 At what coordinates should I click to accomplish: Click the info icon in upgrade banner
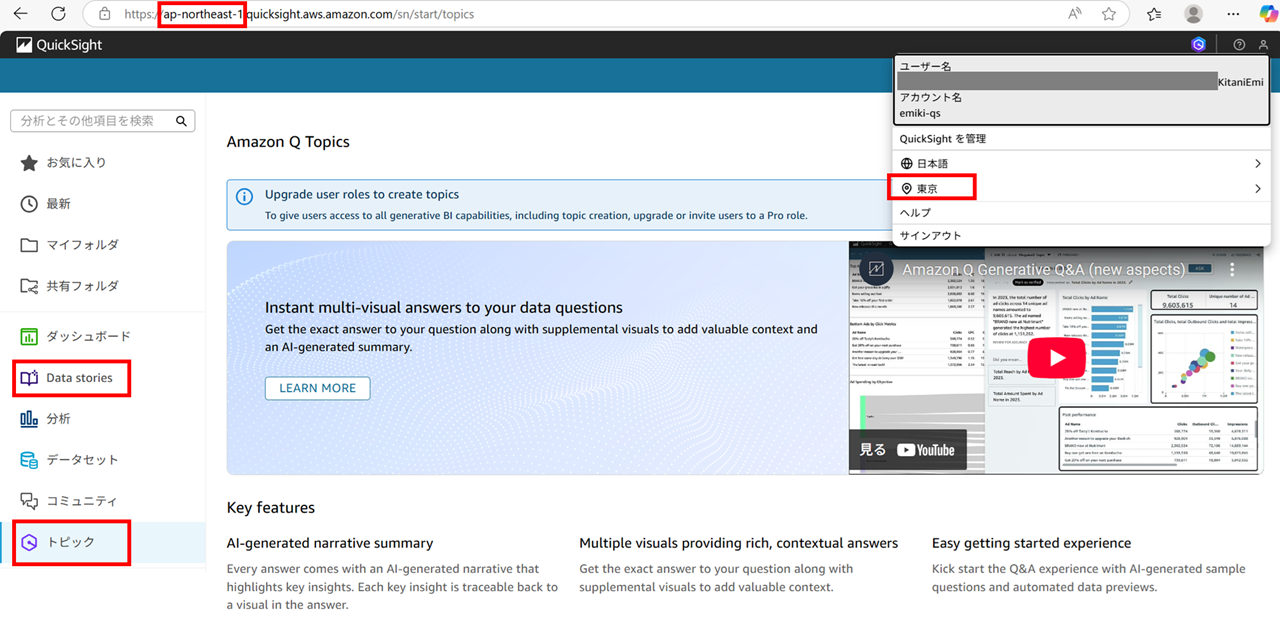244,196
